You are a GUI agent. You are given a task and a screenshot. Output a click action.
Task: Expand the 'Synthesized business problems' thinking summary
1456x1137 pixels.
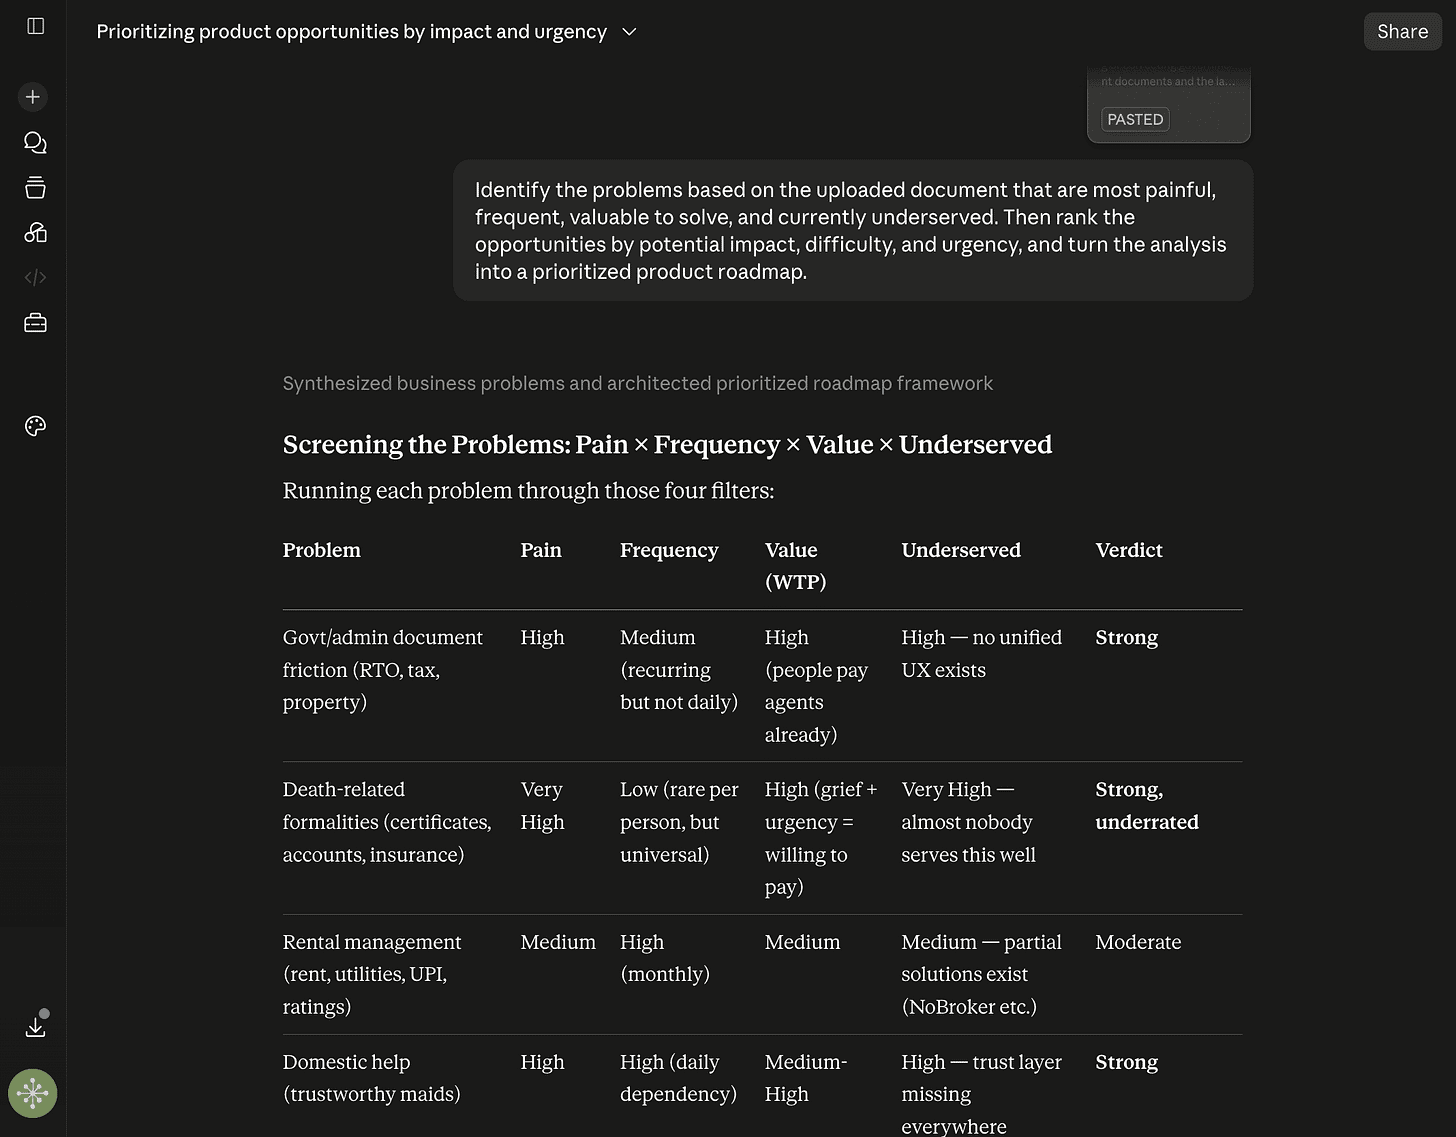(637, 383)
